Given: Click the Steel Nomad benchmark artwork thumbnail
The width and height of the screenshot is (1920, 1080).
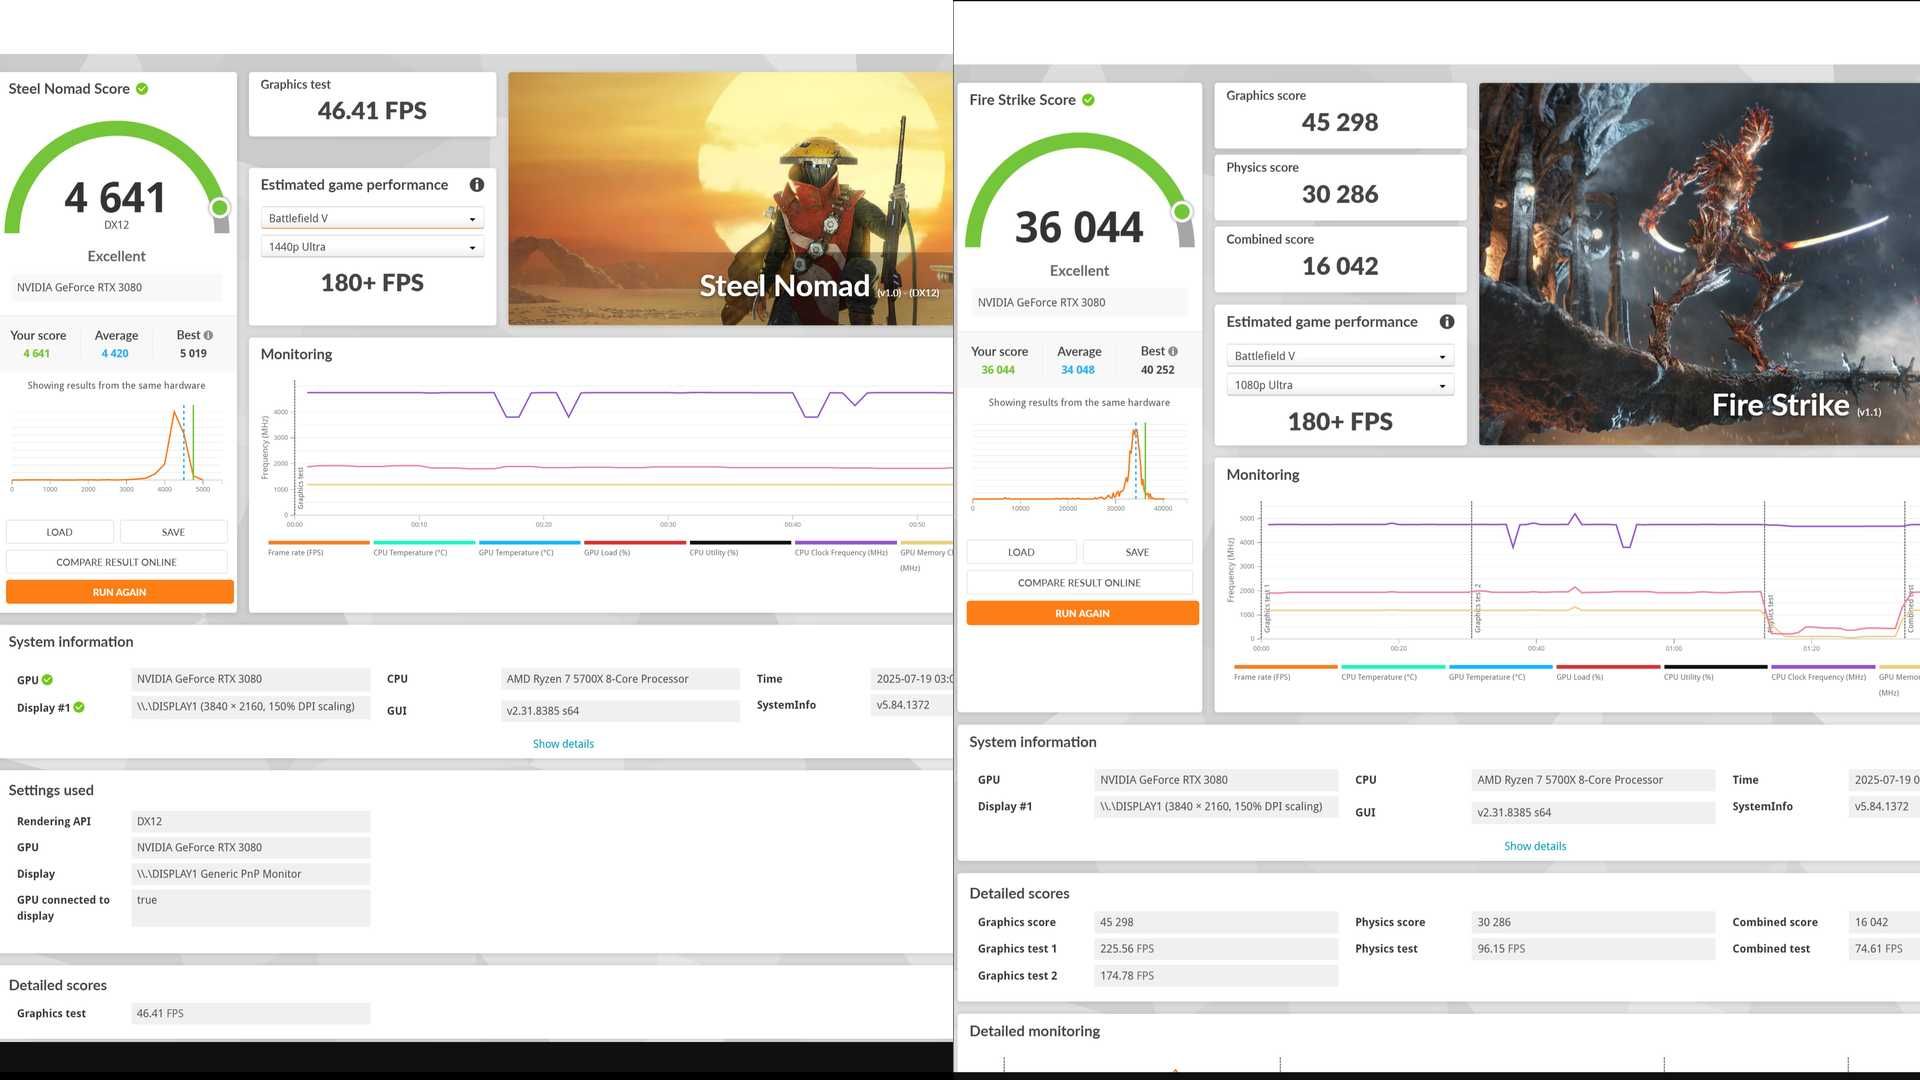Looking at the screenshot, I should (x=730, y=198).
